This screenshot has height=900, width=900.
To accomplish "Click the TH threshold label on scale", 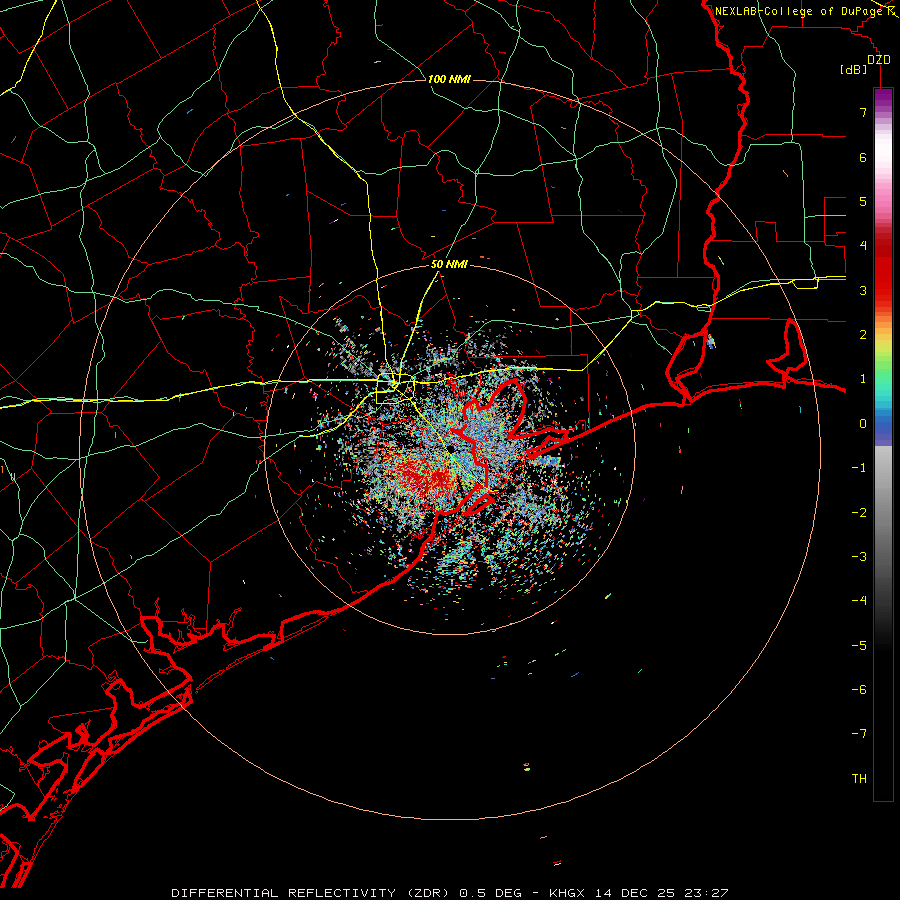I will (859, 779).
